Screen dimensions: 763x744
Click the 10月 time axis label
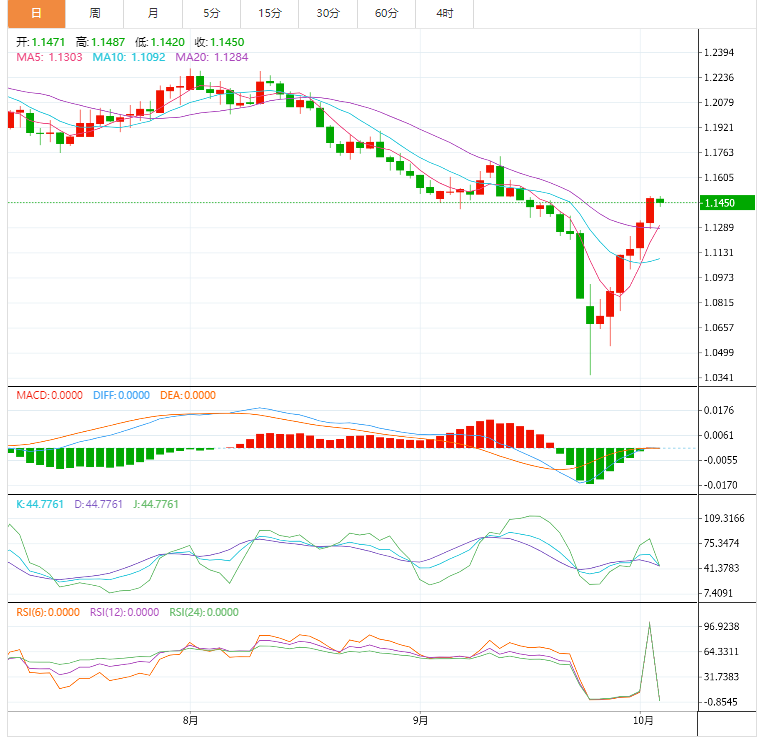tap(643, 720)
